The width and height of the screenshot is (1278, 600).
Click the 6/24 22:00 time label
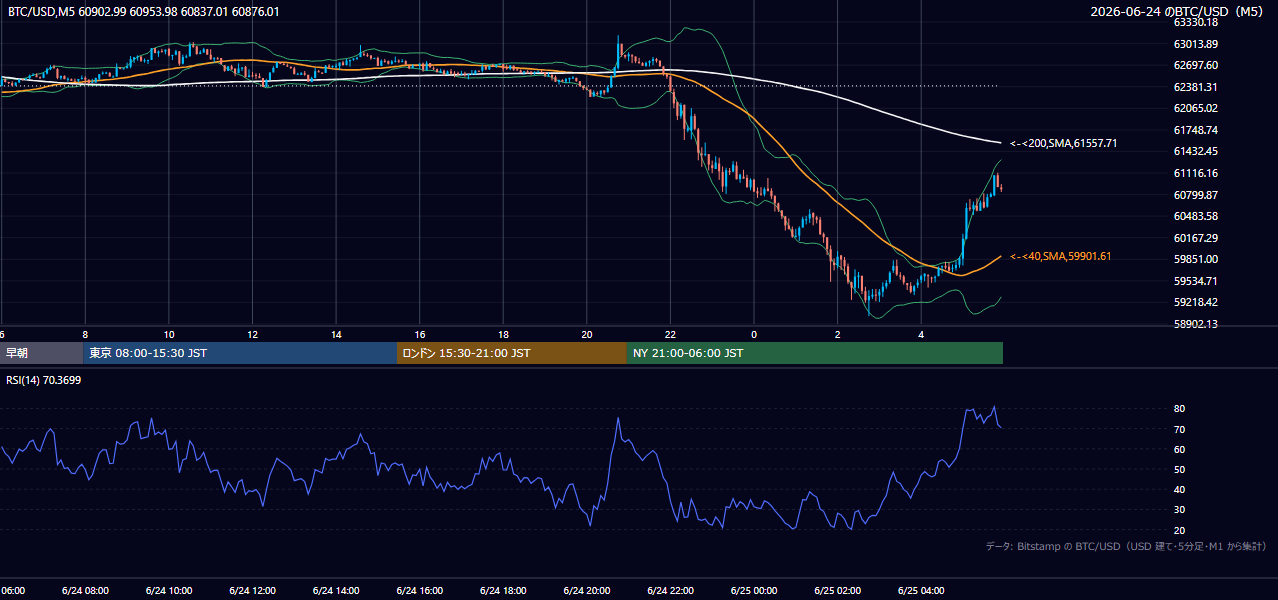pyautogui.click(x=670, y=590)
